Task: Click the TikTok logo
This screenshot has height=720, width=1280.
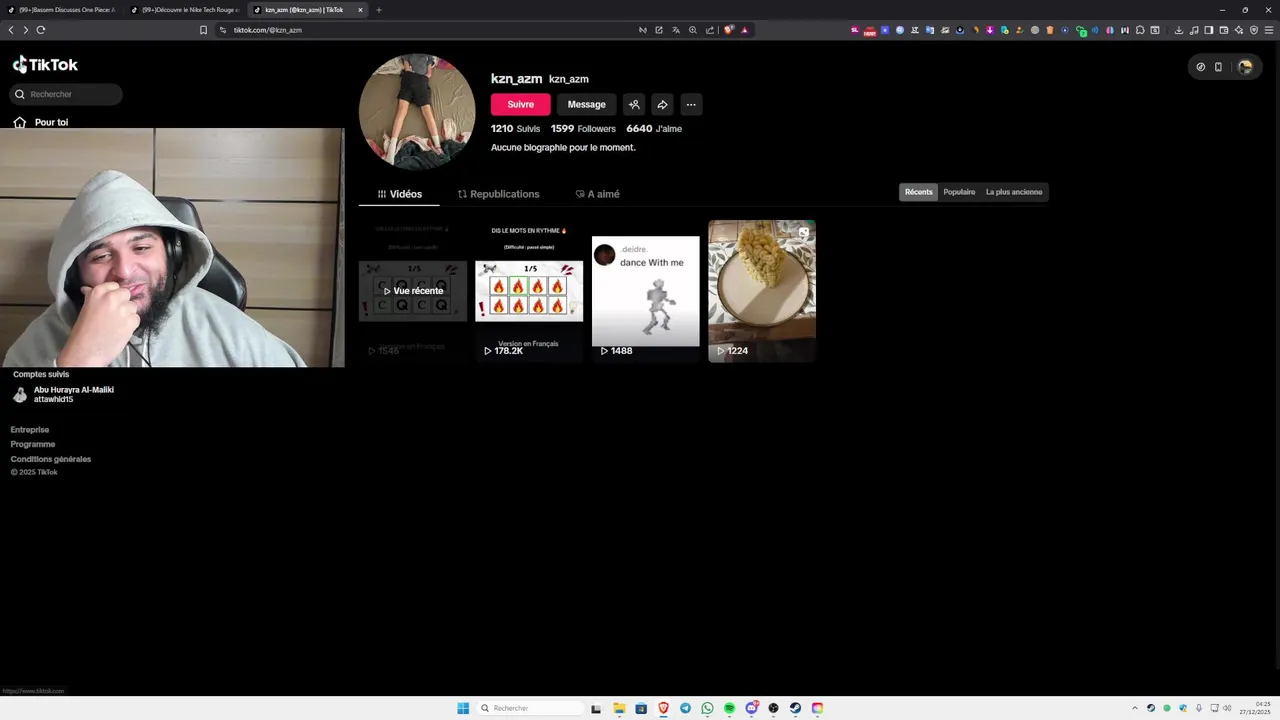Action: (45, 65)
